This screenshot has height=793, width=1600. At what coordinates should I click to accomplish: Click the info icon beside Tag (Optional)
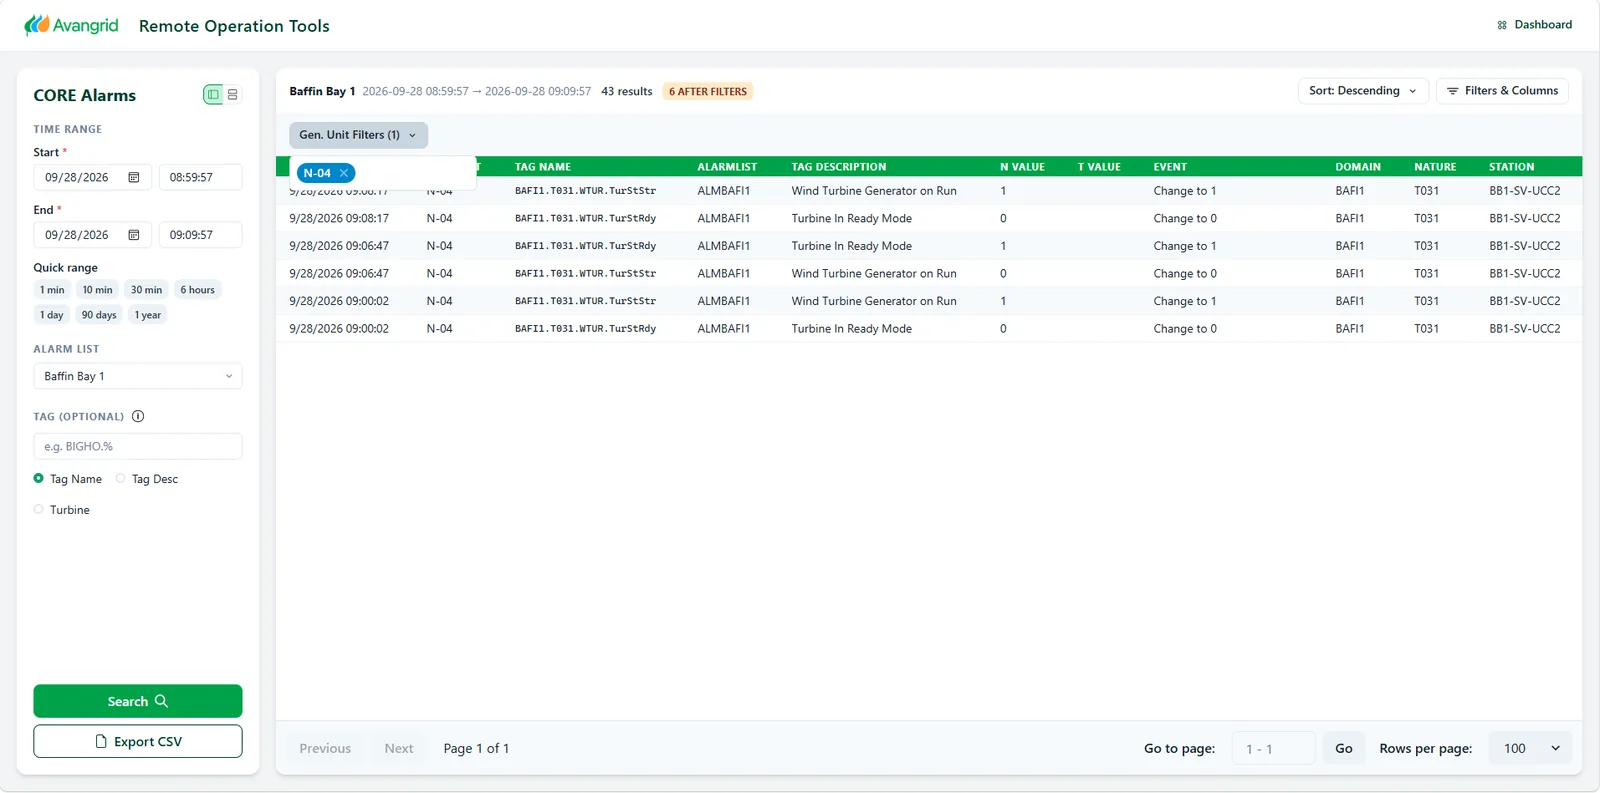coord(138,417)
